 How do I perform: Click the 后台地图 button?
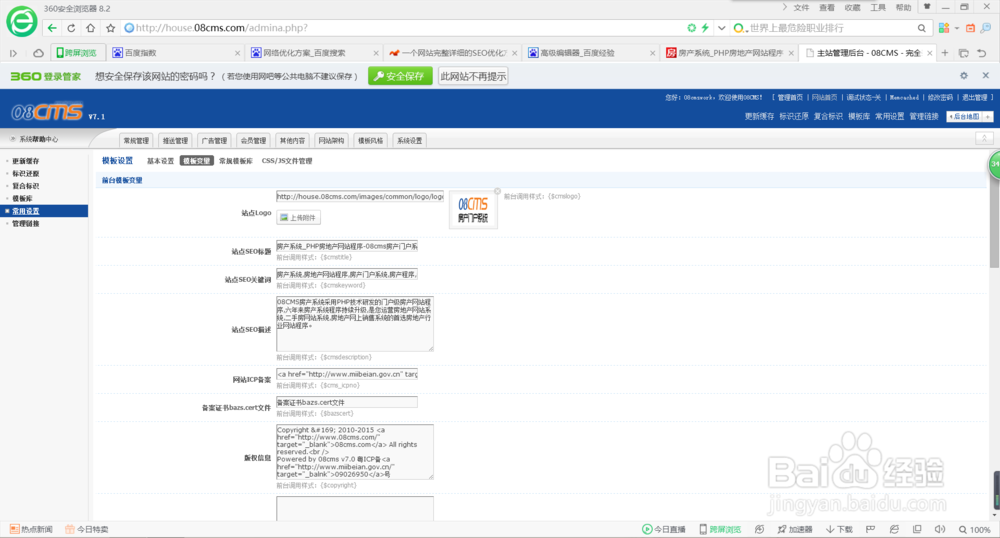pyautogui.click(x=965, y=117)
